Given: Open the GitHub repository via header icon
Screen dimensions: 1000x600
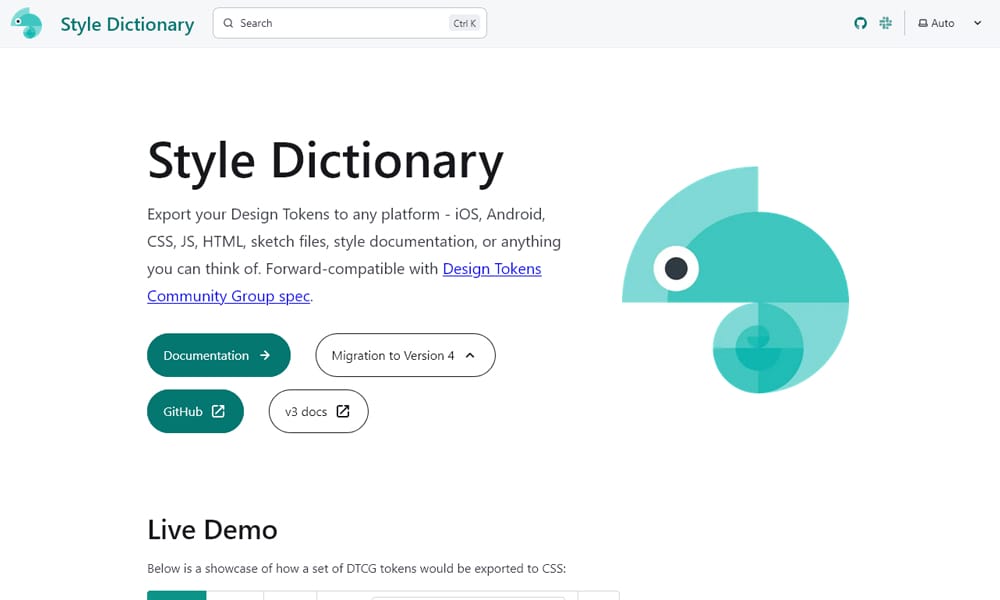Looking at the screenshot, I should [x=861, y=23].
